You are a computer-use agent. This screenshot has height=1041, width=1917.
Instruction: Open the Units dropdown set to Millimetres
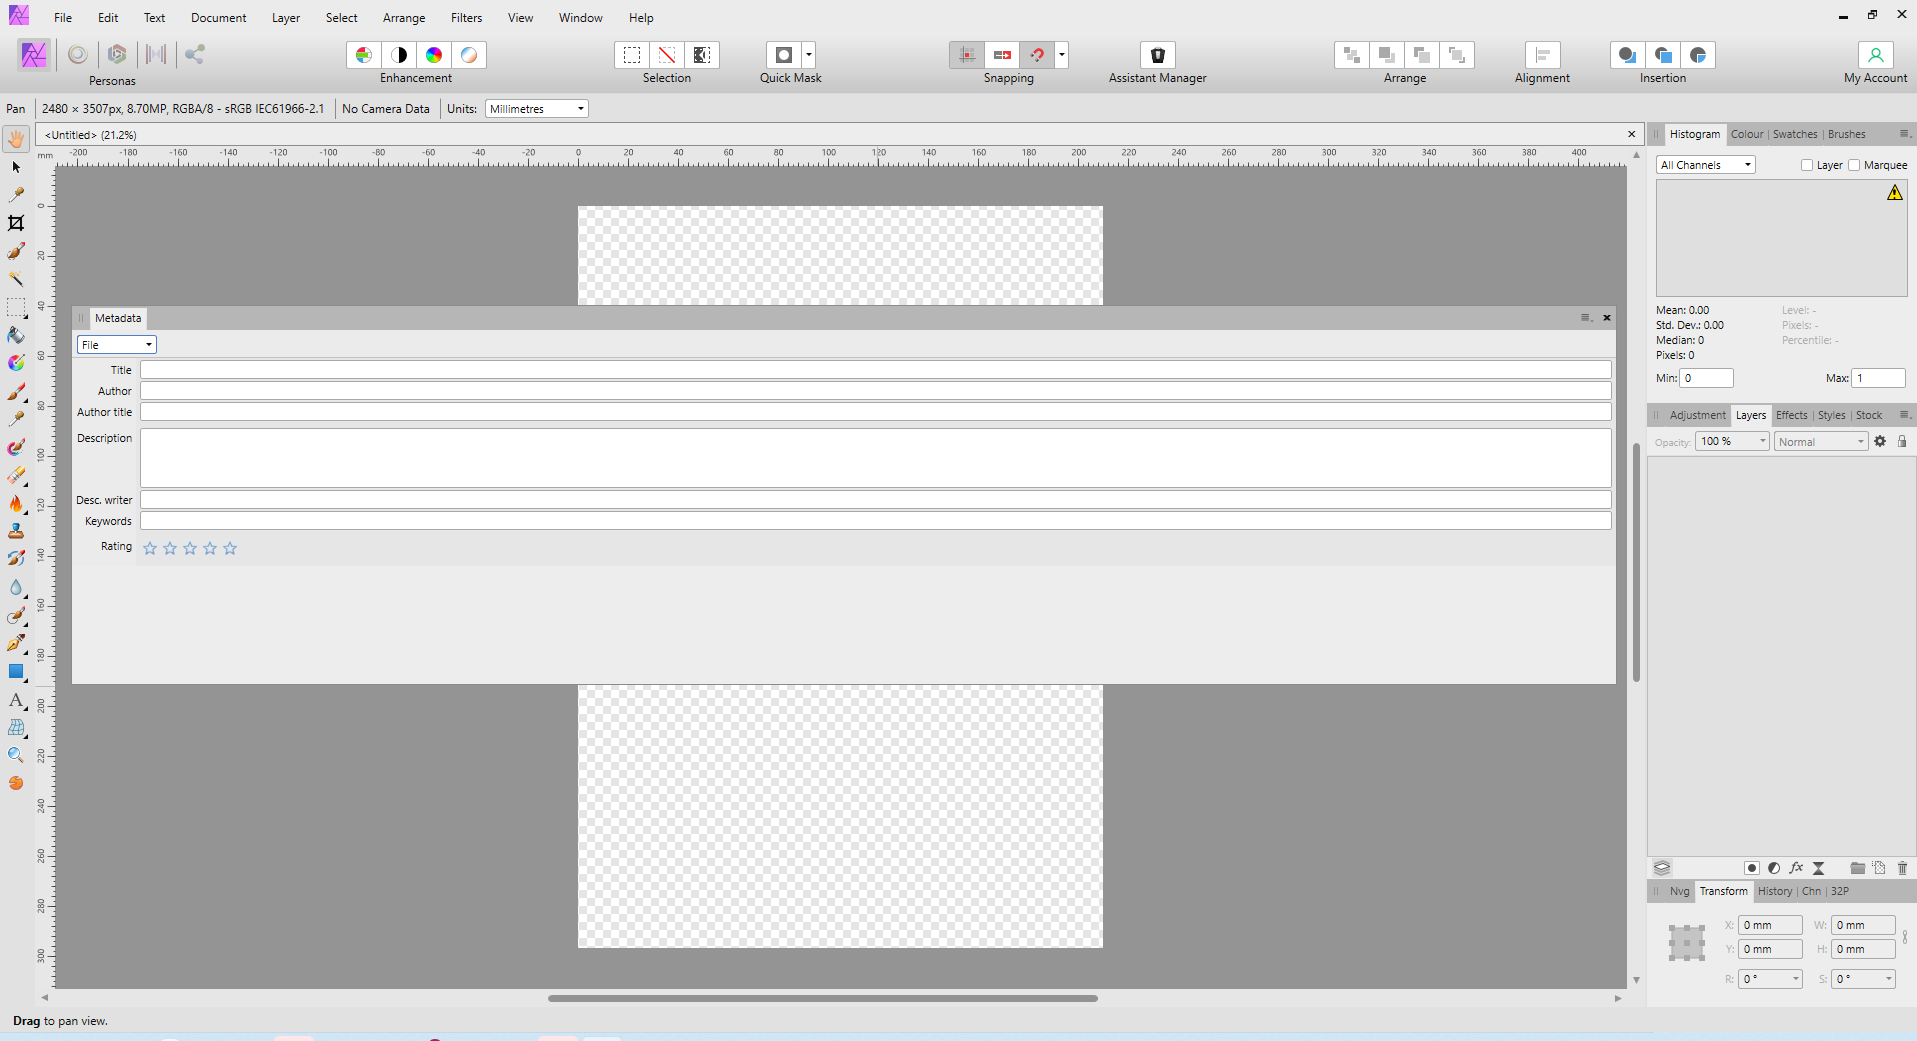tap(536, 108)
